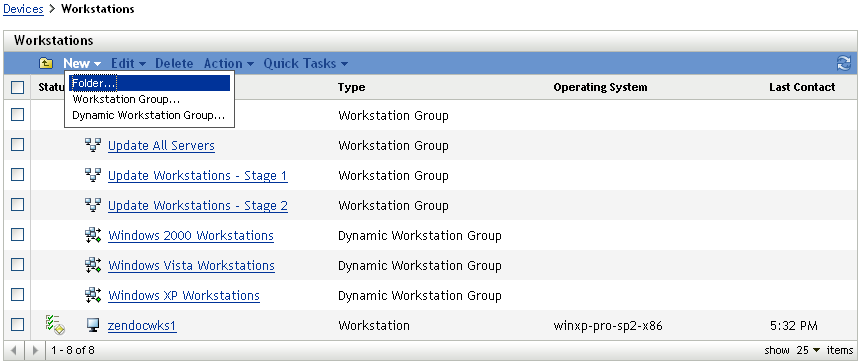The width and height of the screenshot is (866, 364).
Task: Click icon next to Update Workstations - Stage 1
Action: click(92, 175)
